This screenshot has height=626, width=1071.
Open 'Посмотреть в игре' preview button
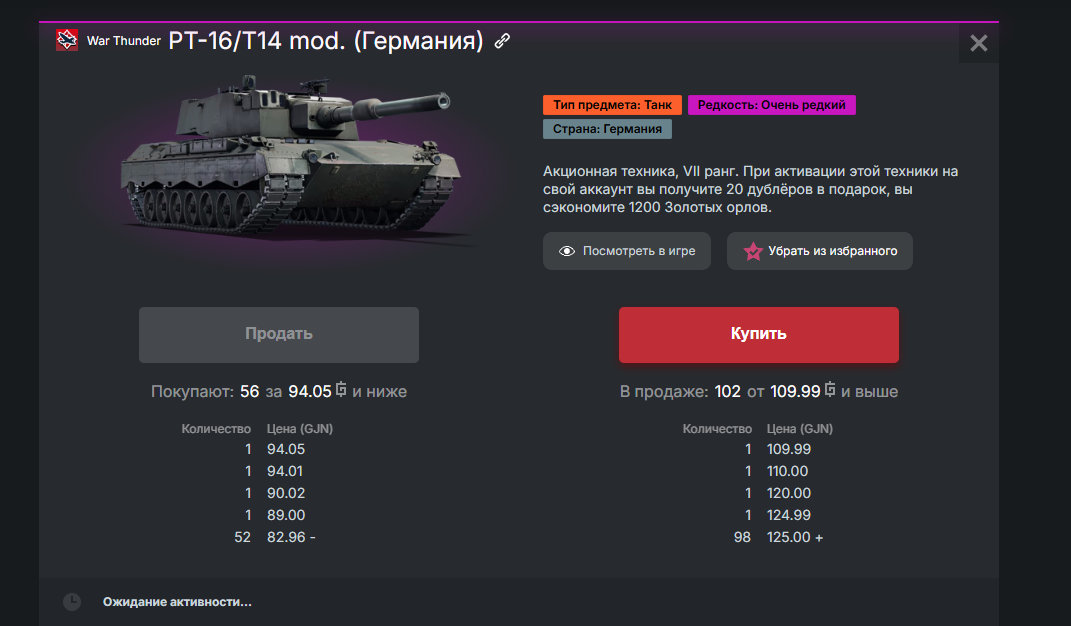(627, 251)
